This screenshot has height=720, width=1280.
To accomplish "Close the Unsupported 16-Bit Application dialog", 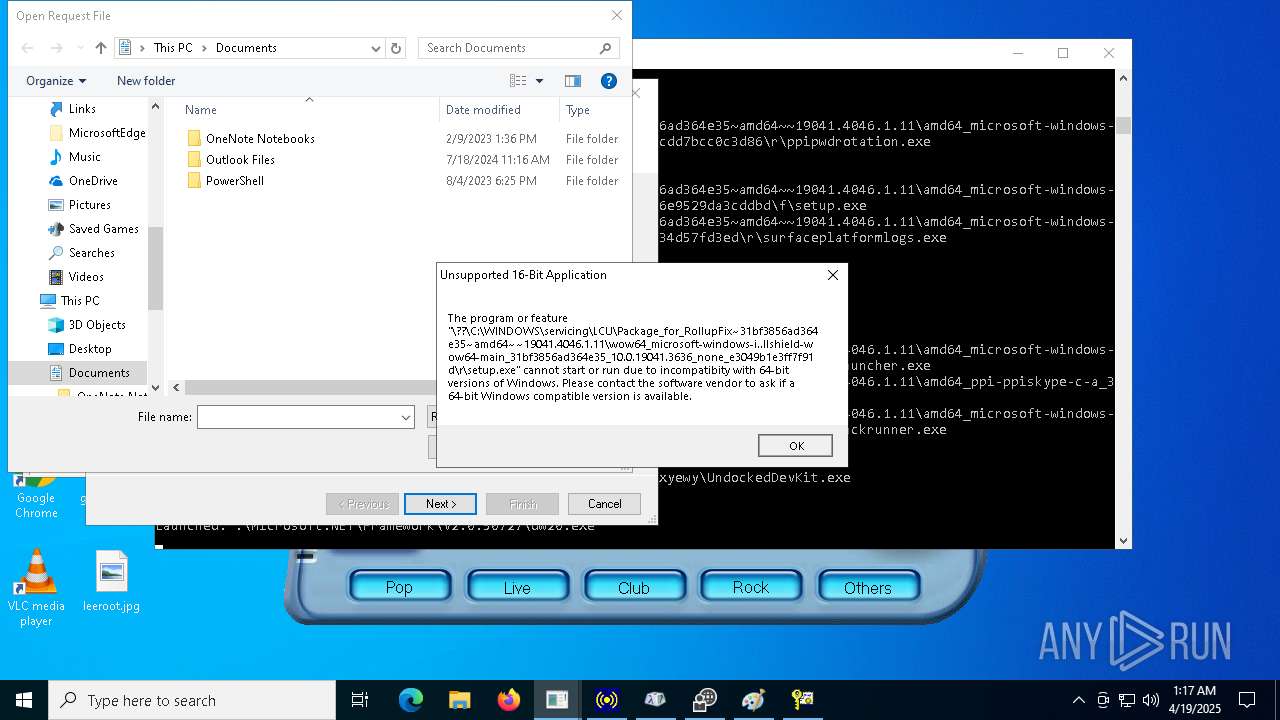I will tap(832, 275).
